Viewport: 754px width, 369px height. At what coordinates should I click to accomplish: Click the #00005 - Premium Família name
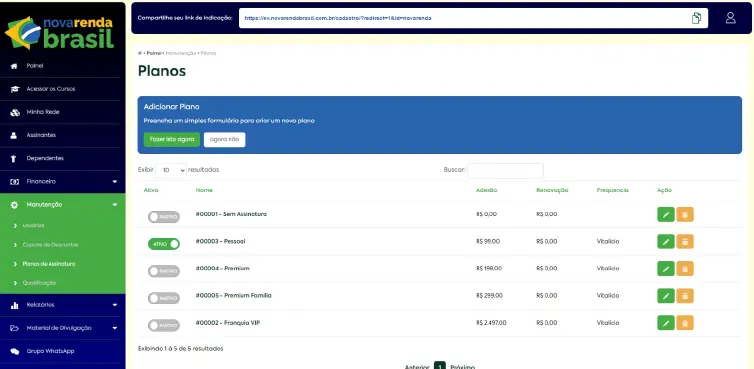click(233, 295)
